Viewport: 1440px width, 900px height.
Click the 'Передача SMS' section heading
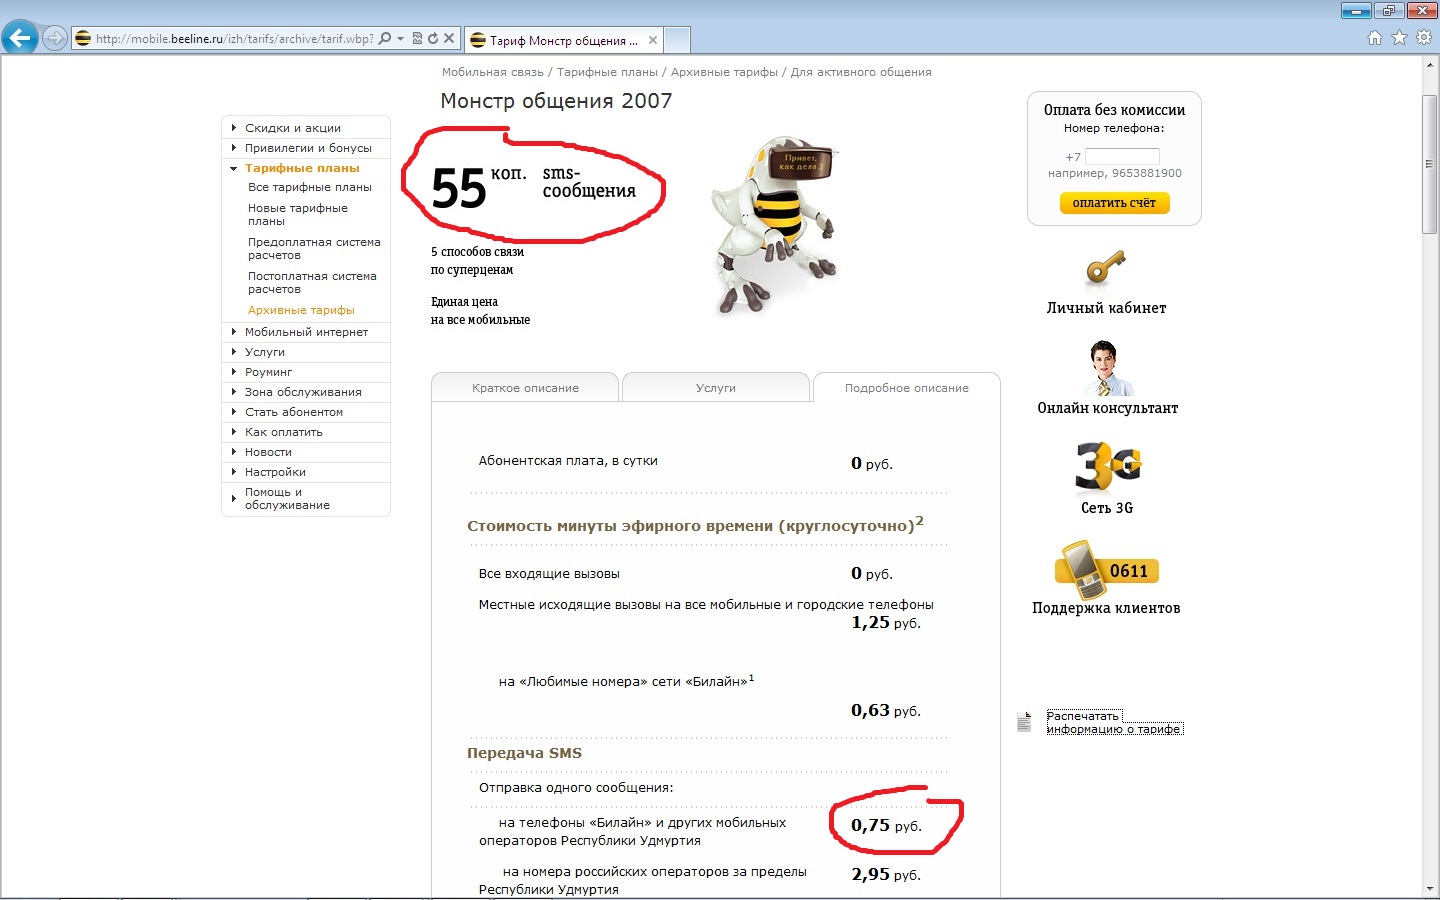[x=524, y=753]
